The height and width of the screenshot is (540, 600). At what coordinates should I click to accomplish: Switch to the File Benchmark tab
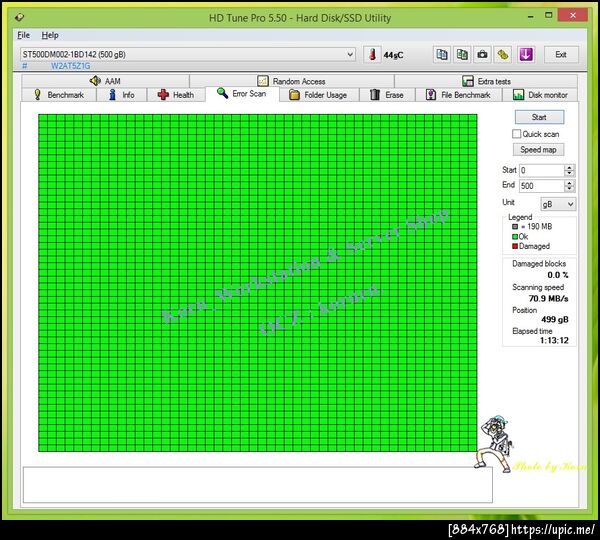[x=458, y=95]
